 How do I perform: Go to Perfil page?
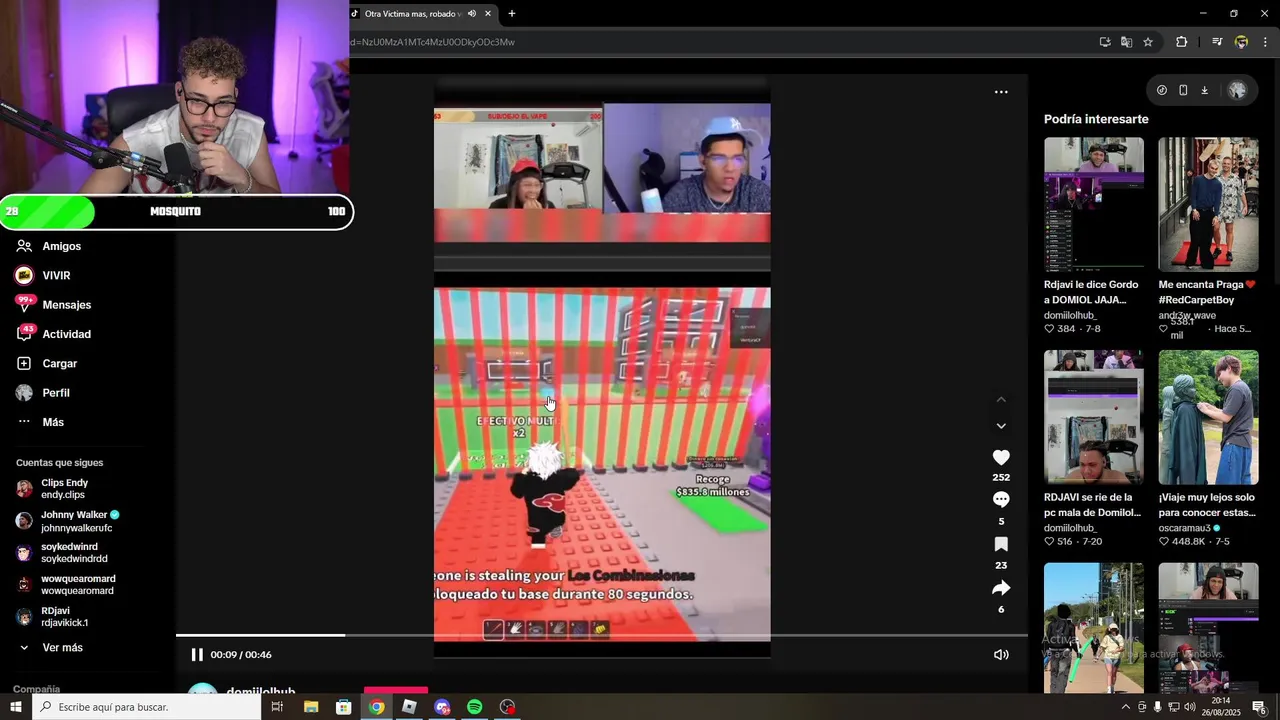tap(56, 393)
